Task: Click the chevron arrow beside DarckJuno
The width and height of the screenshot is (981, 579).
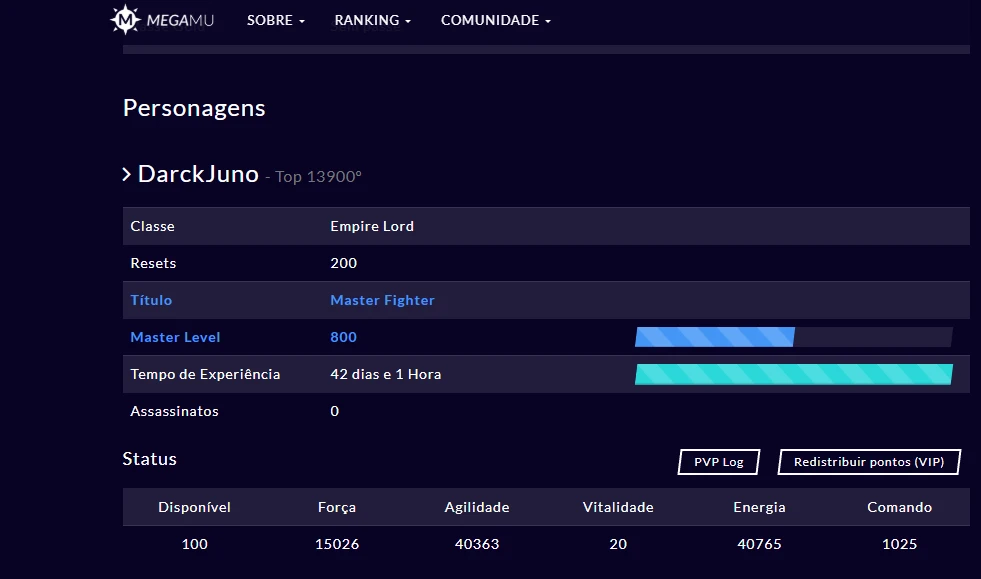Action: 127,175
